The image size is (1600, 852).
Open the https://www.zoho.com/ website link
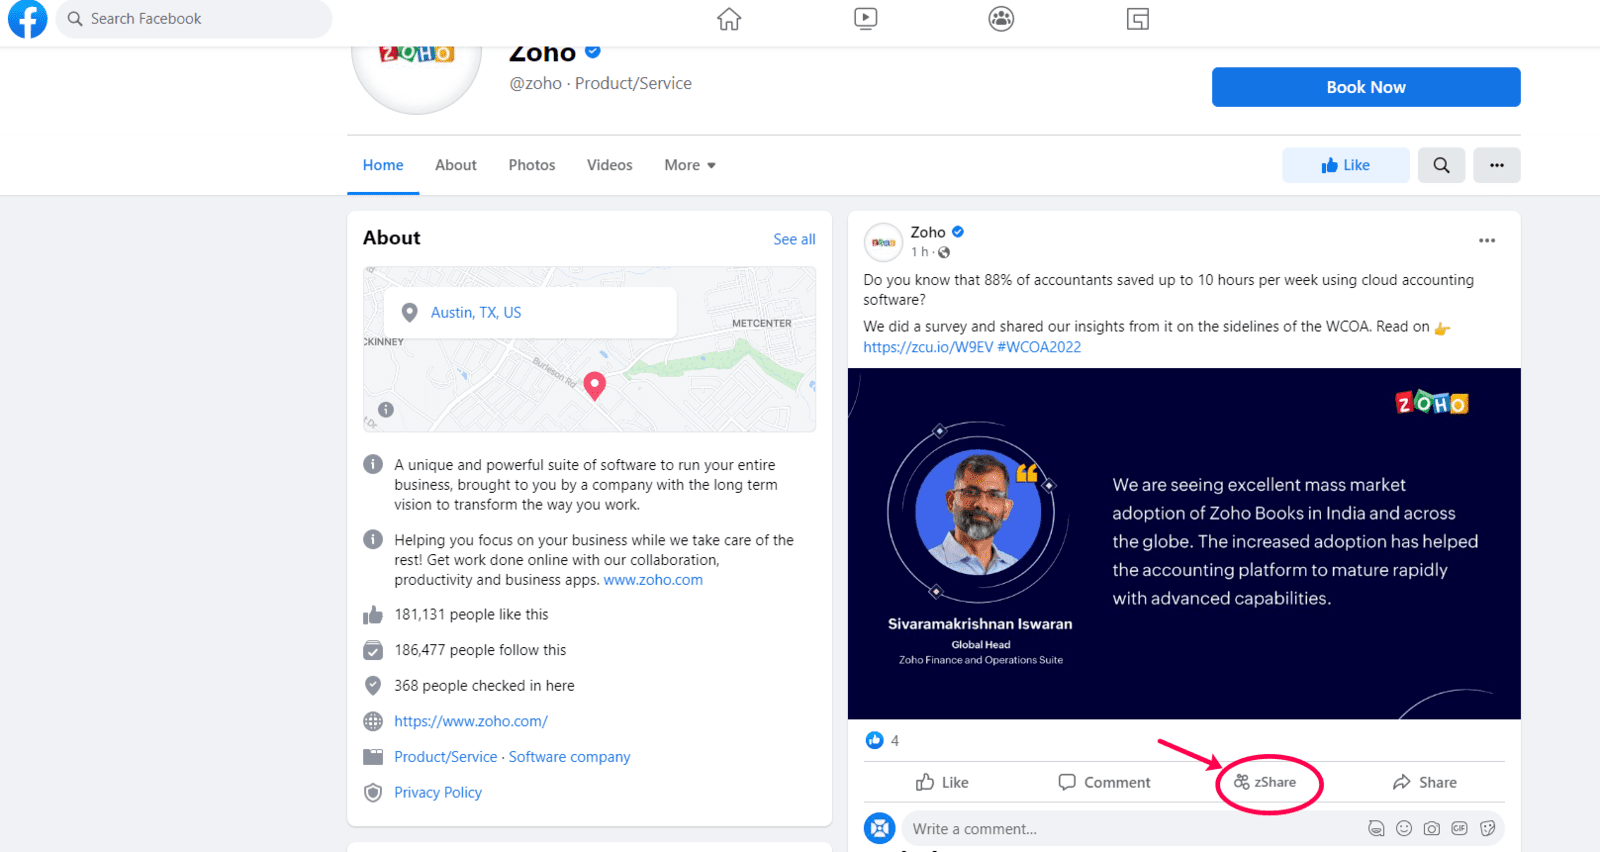coord(471,721)
